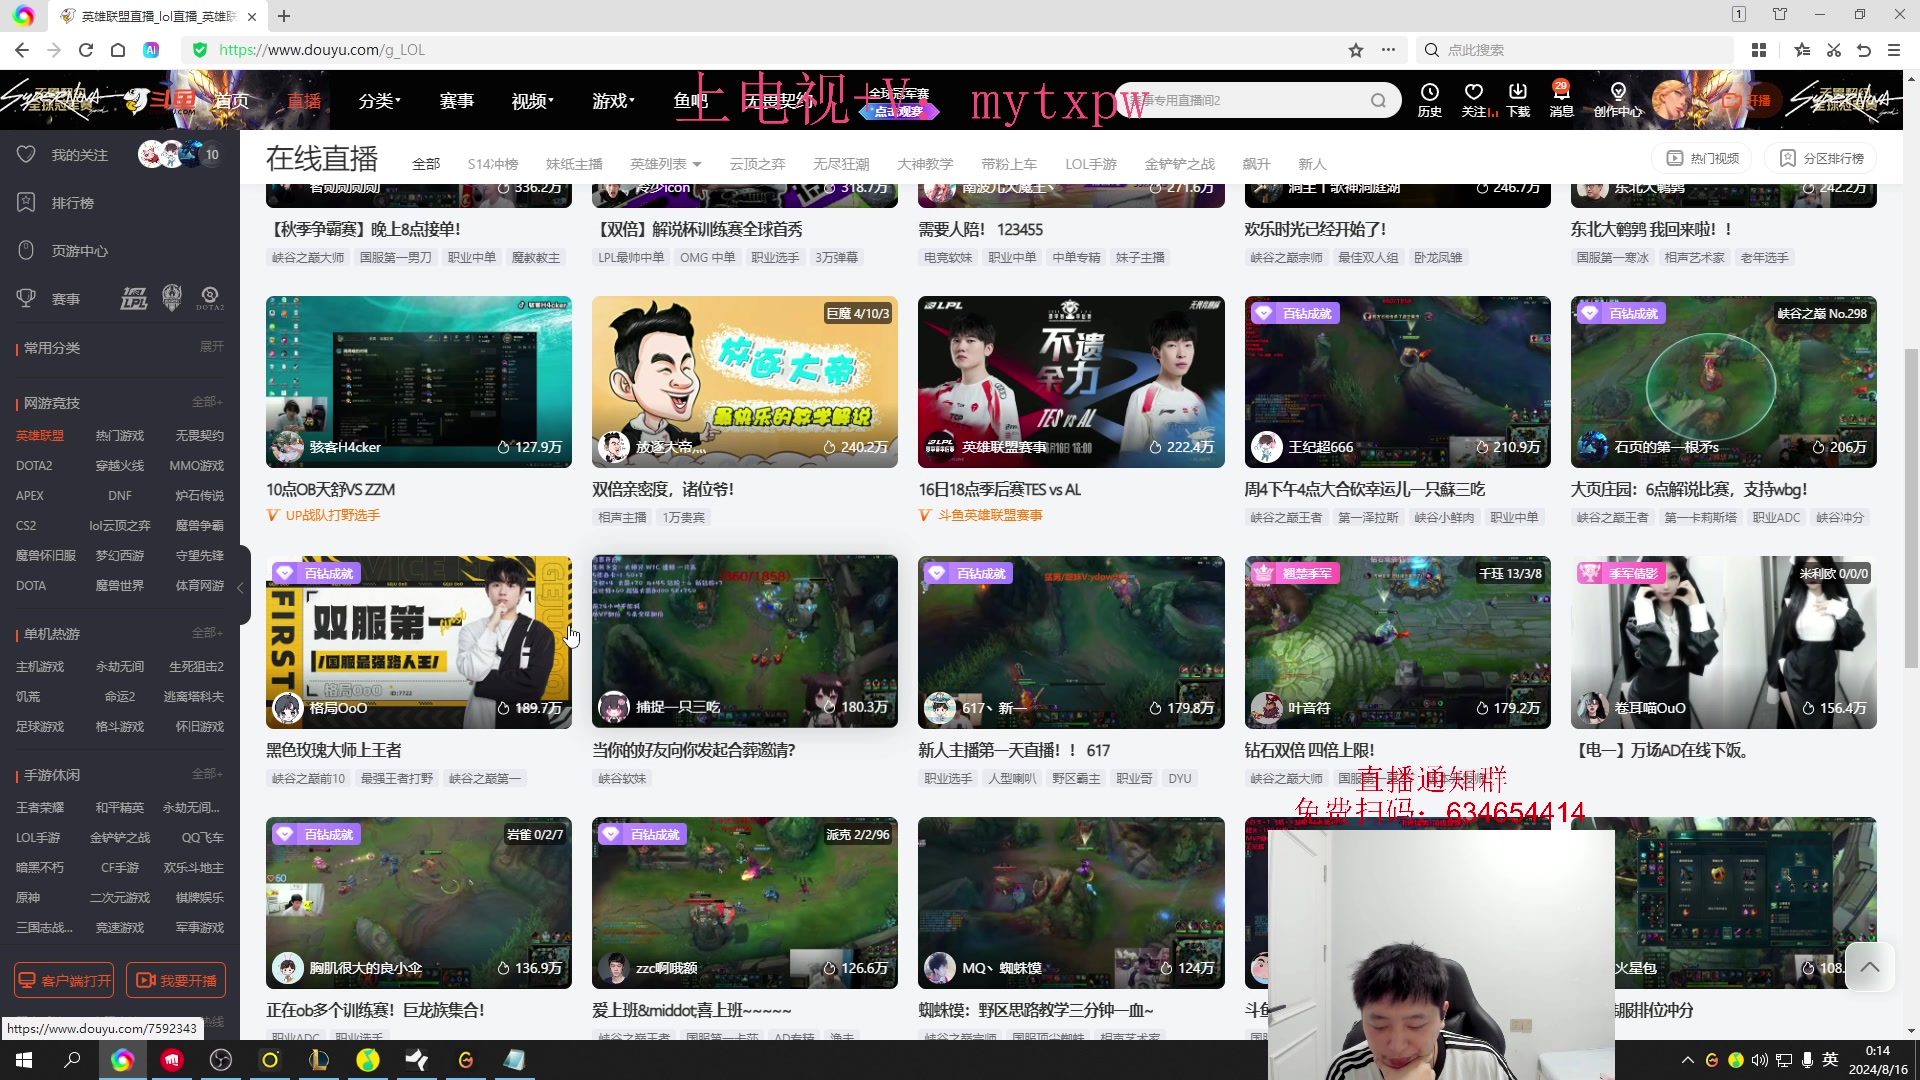This screenshot has height=1080, width=1920.
Task: Open 排行榜 ranking in sidebar
Action: coord(56,203)
